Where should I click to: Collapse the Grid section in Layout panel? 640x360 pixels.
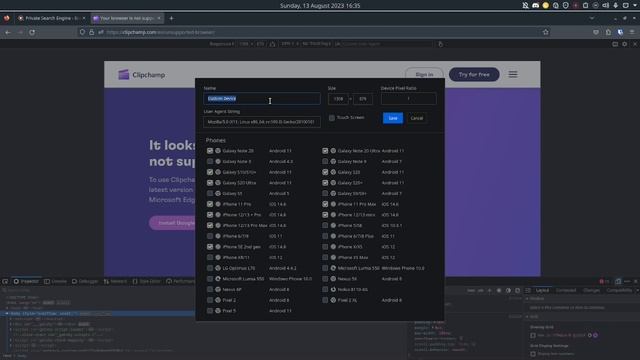tap(527, 317)
